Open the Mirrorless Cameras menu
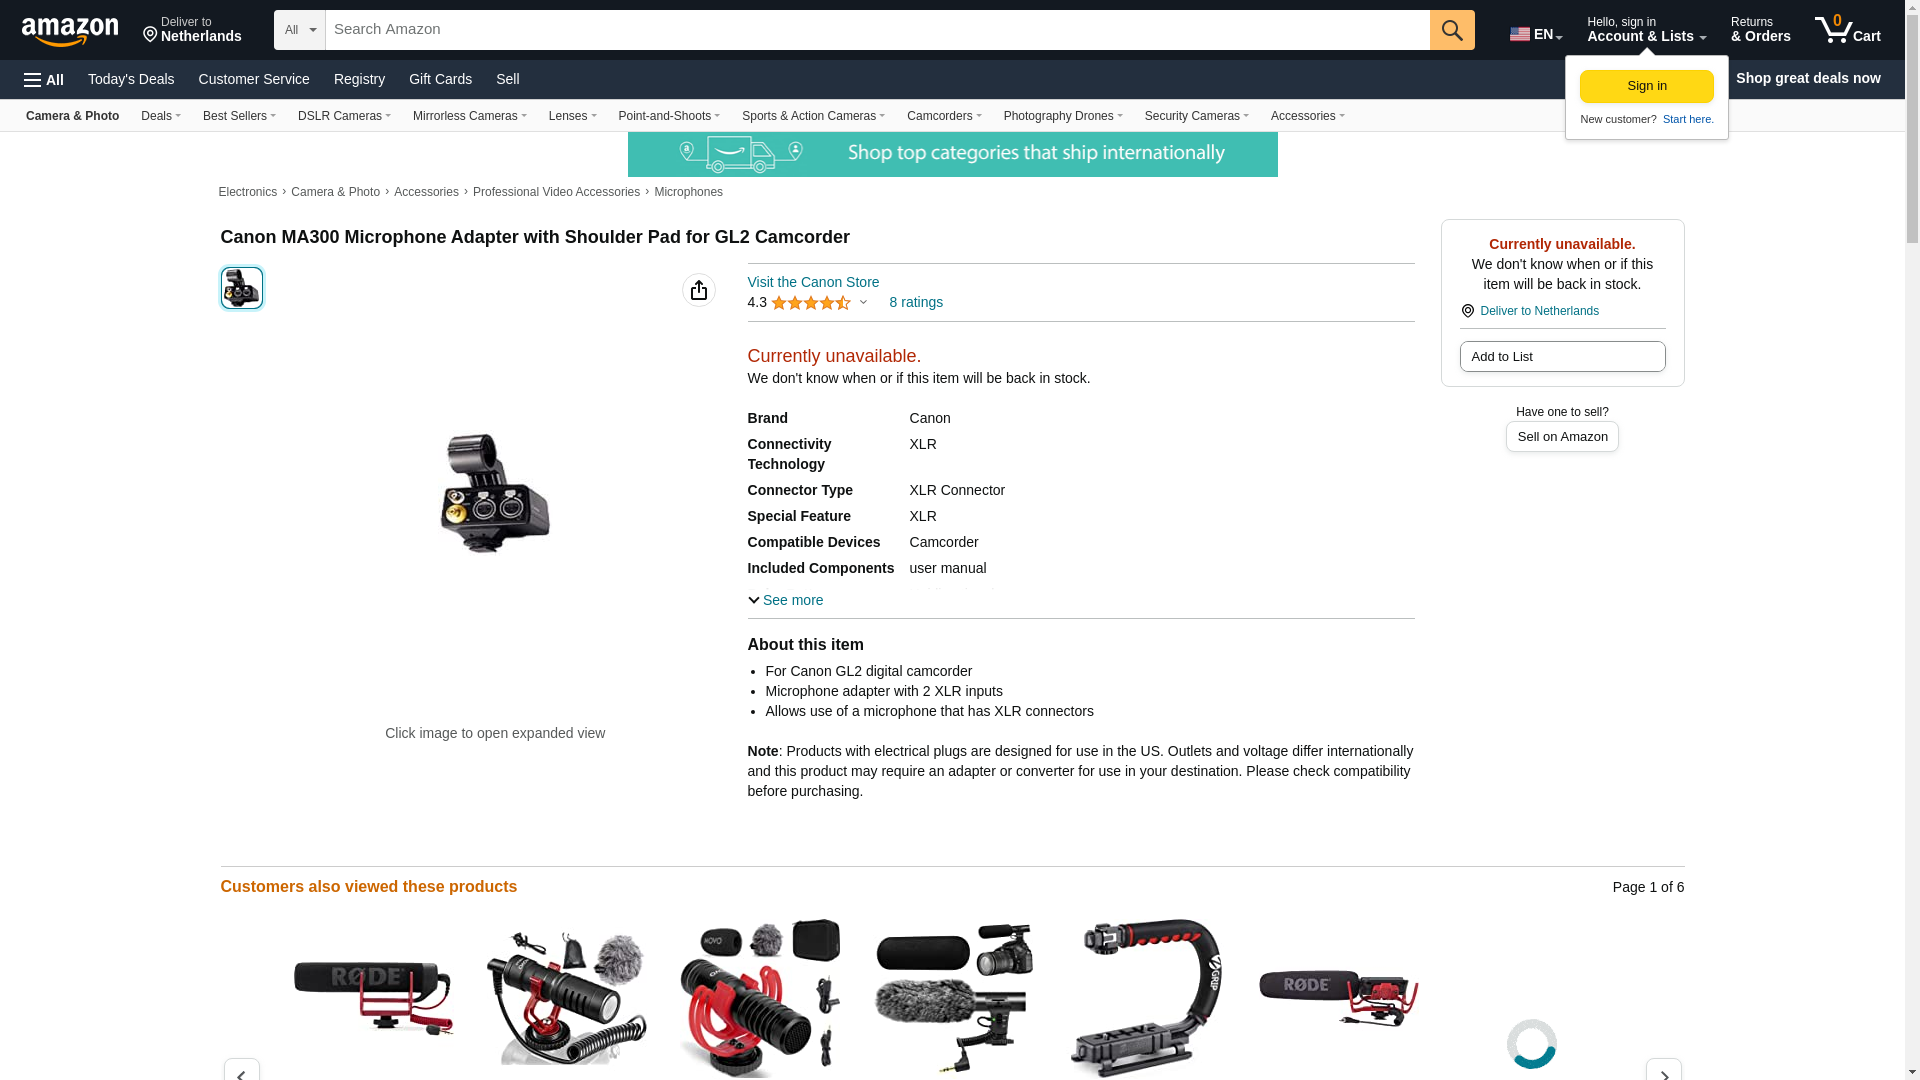The image size is (1920, 1080). (x=470, y=116)
